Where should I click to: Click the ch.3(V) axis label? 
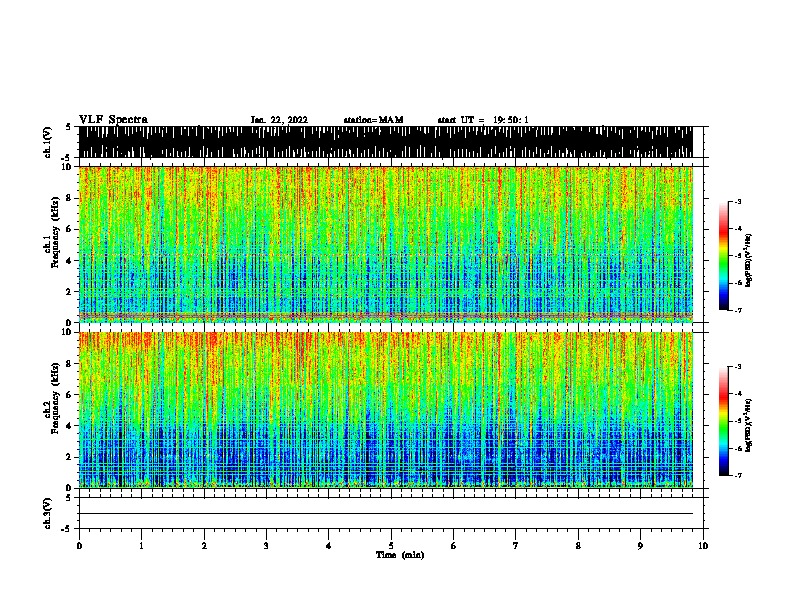48,513
